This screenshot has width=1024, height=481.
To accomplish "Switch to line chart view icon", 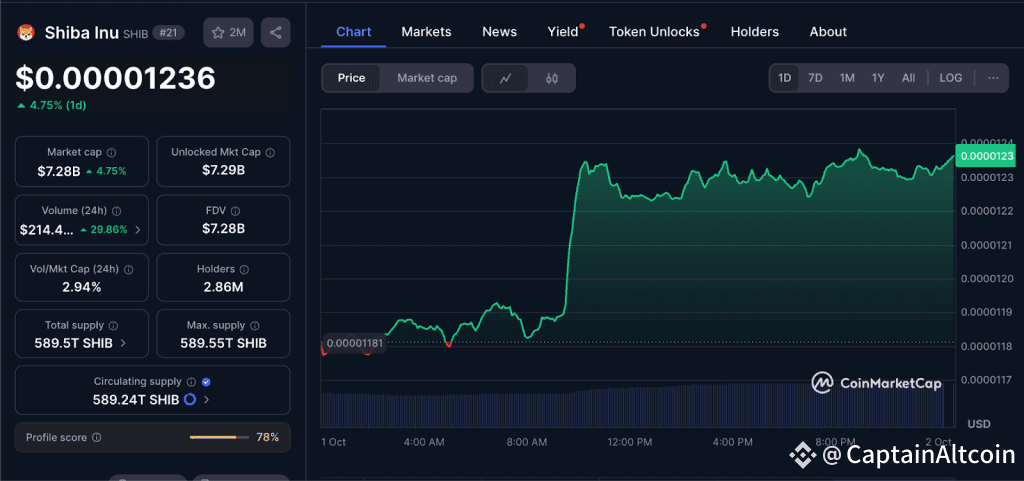I will click(506, 78).
